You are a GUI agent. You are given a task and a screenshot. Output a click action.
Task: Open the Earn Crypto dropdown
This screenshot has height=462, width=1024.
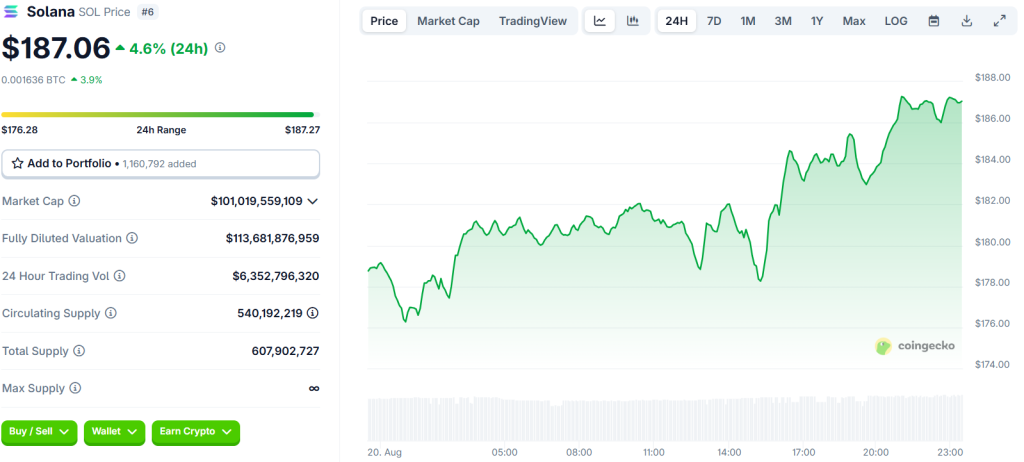click(196, 432)
